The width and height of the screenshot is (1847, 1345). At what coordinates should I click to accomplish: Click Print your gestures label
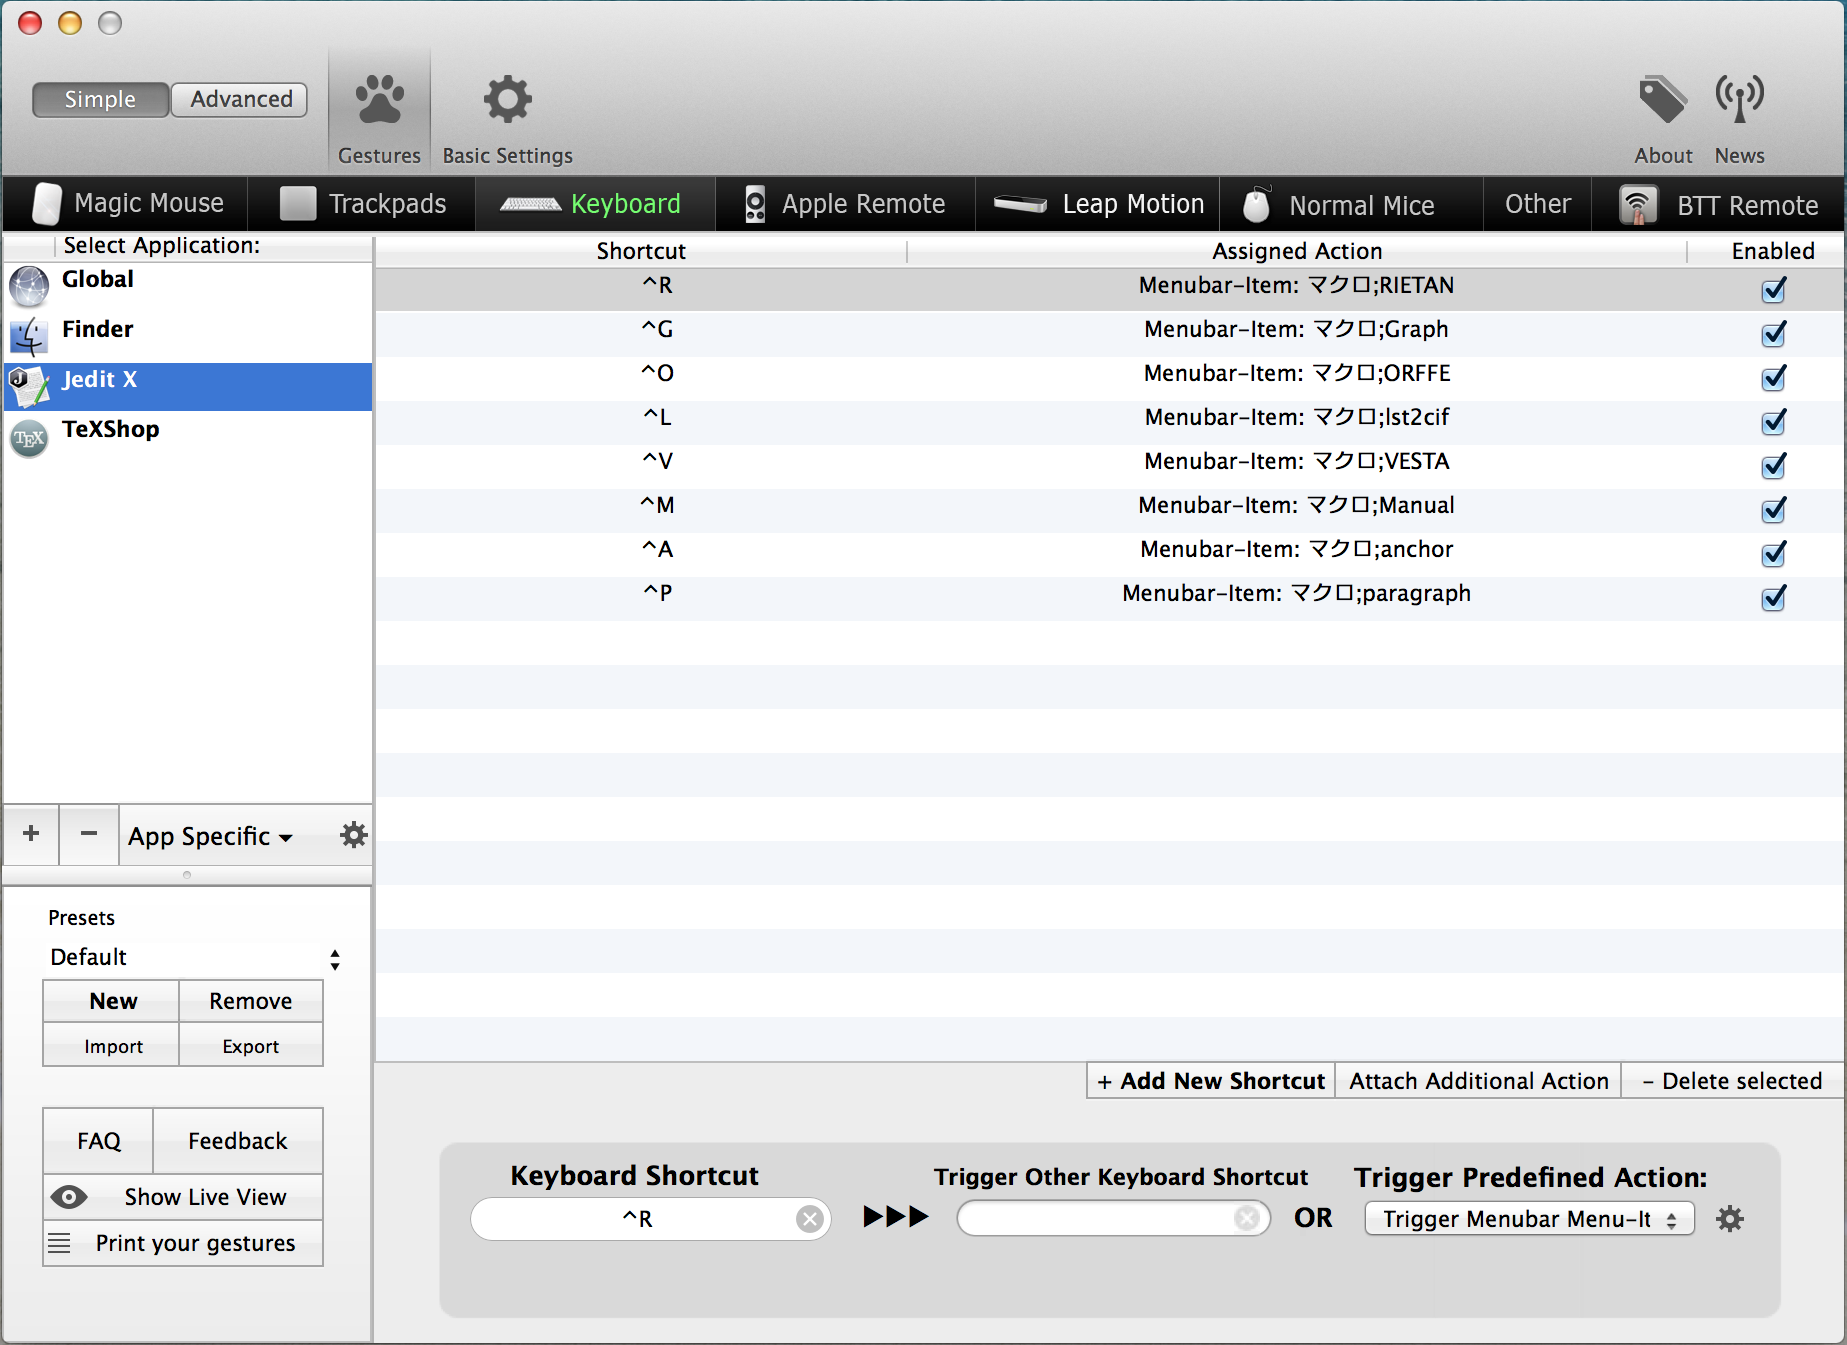tap(195, 1243)
